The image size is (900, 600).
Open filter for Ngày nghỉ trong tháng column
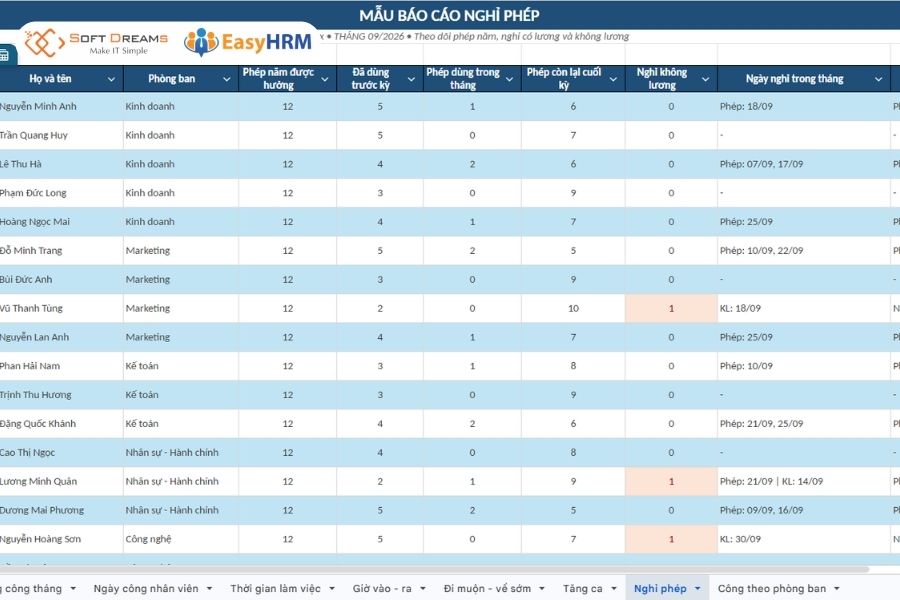click(x=879, y=79)
